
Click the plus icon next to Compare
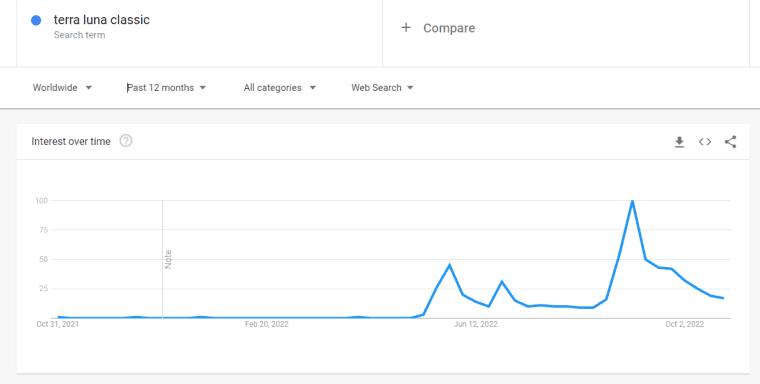click(x=406, y=28)
